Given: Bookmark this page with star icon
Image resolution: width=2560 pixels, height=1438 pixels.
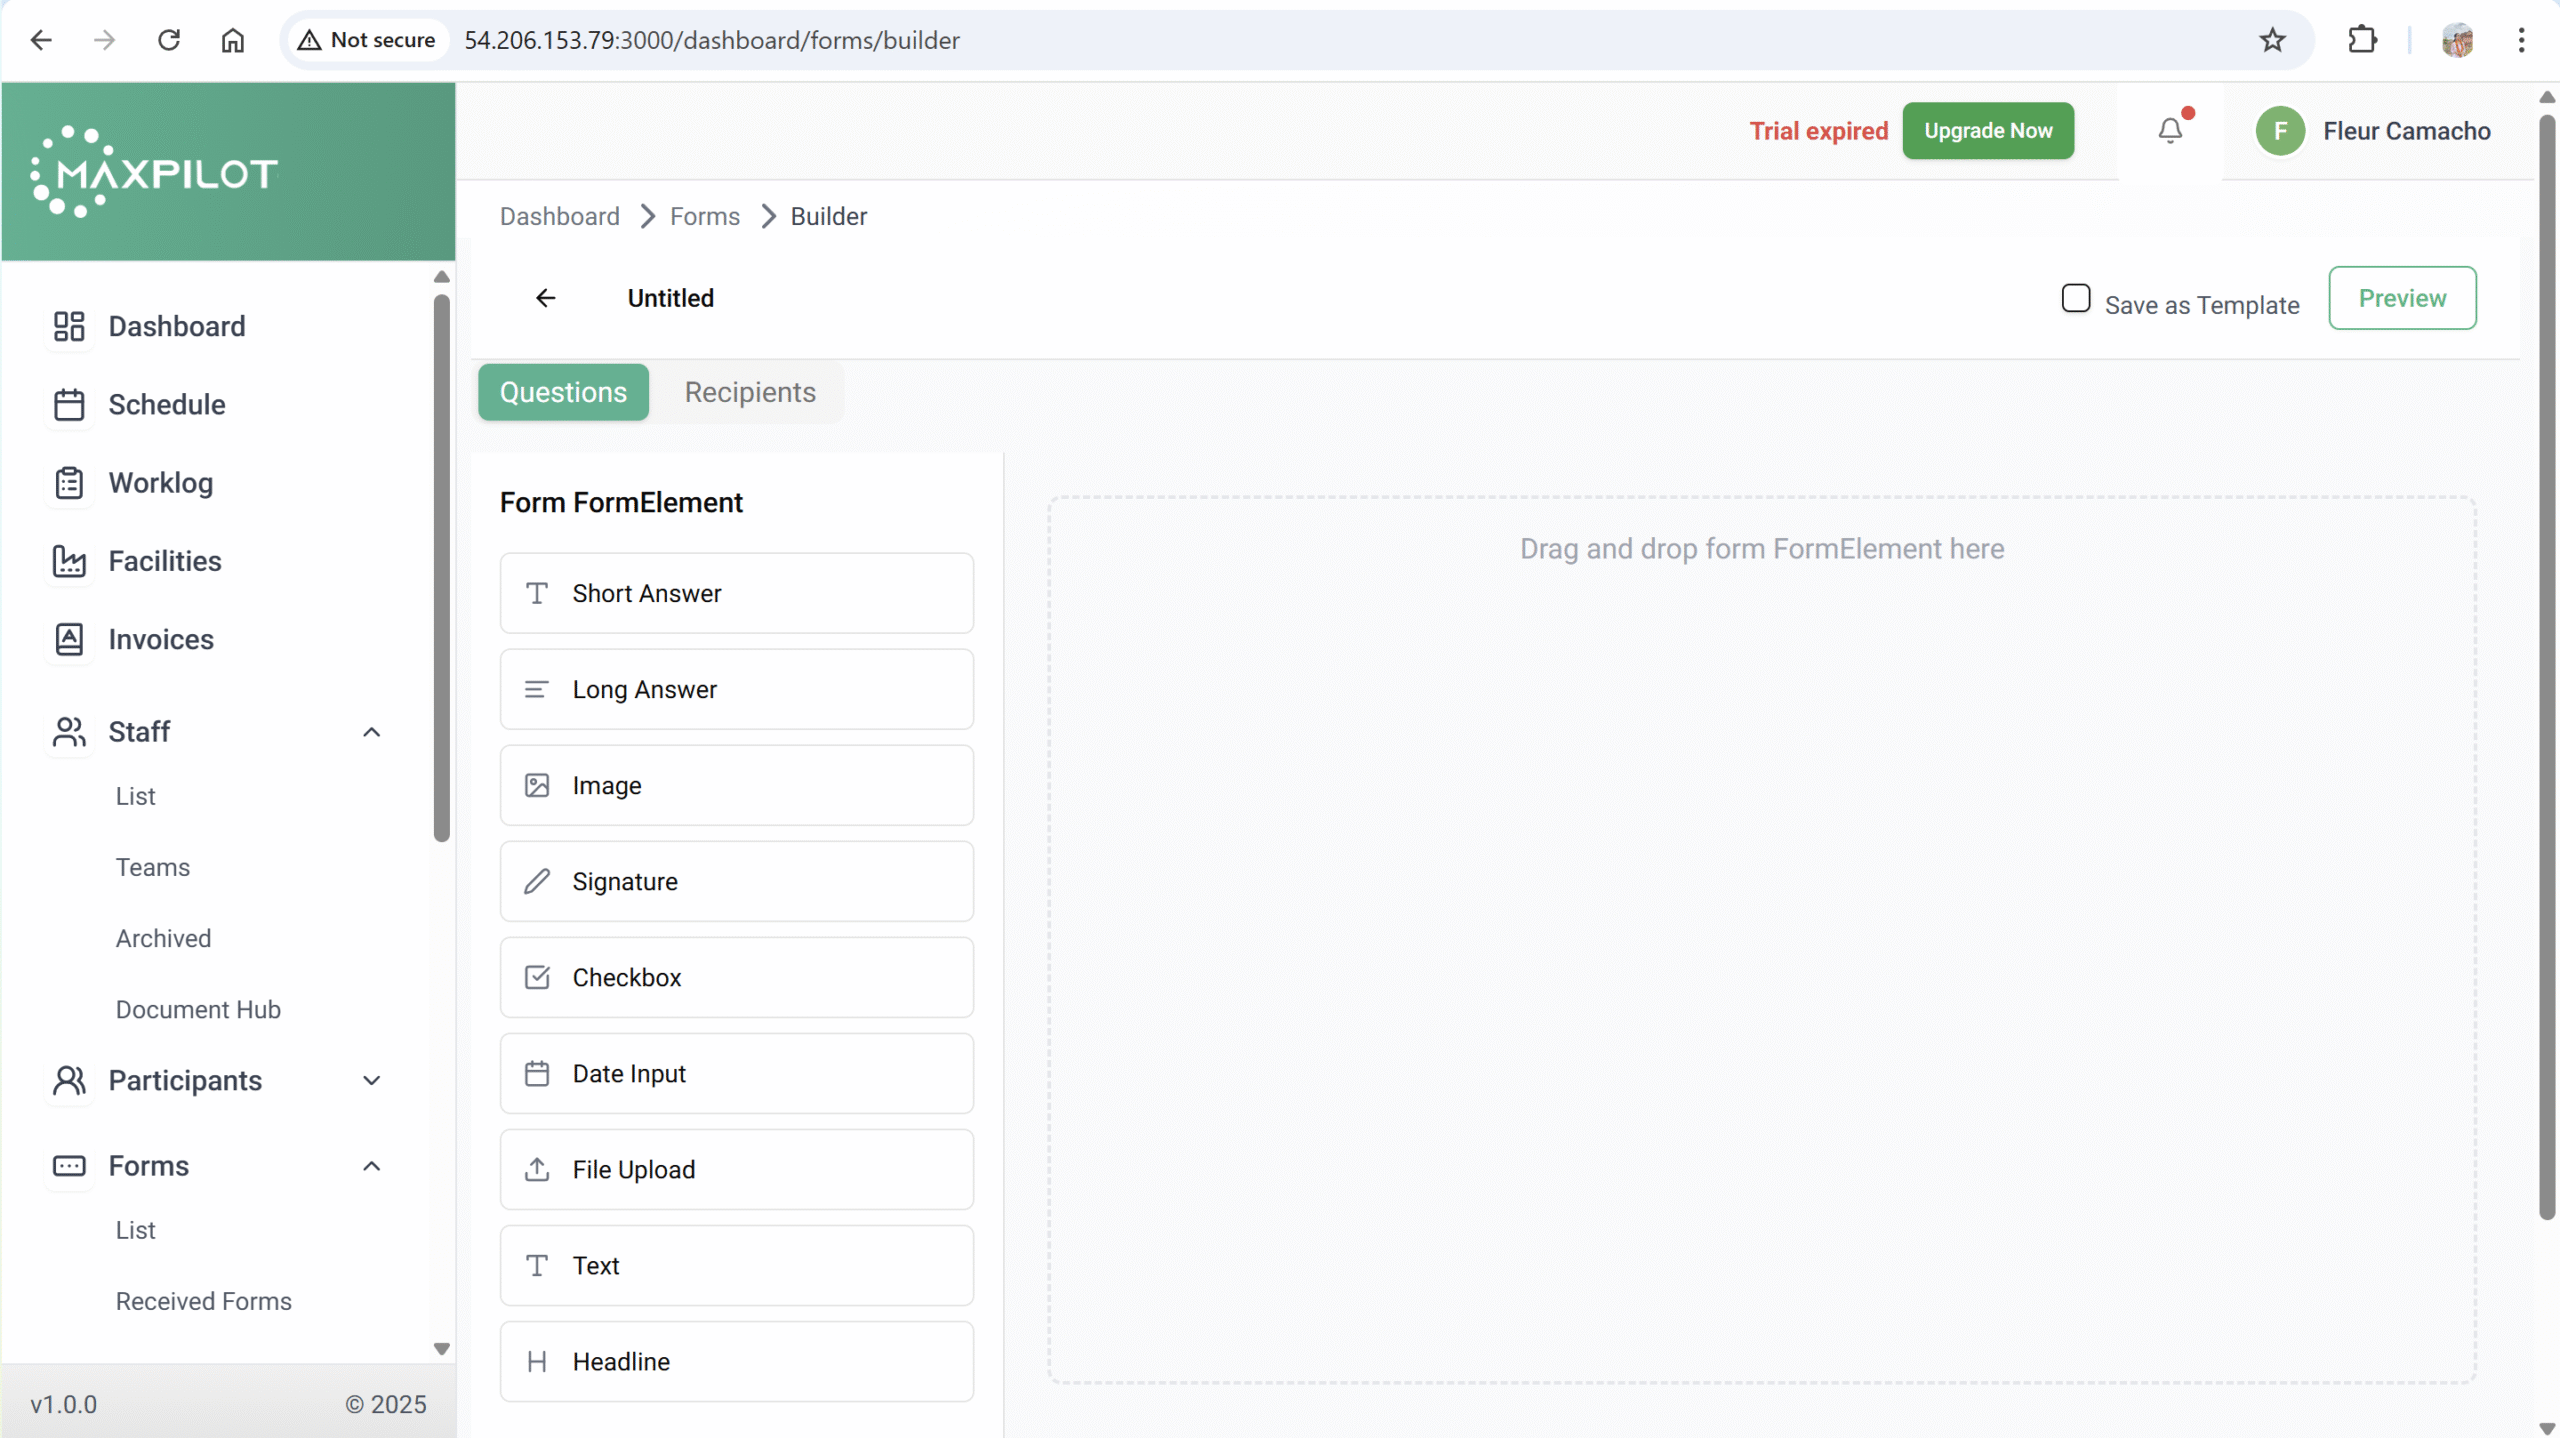Looking at the screenshot, I should [x=2272, y=40].
